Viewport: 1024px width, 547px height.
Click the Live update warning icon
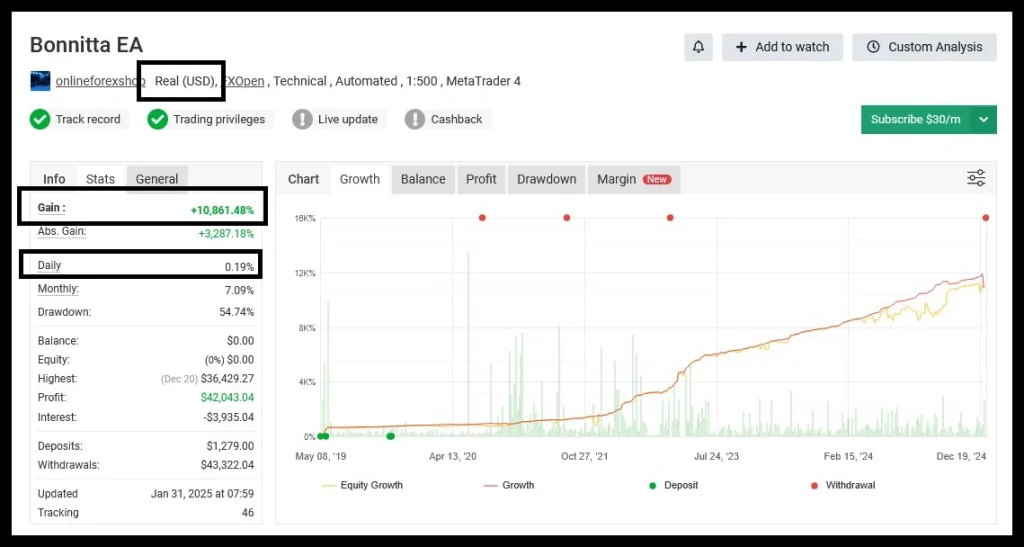[302, 119]
